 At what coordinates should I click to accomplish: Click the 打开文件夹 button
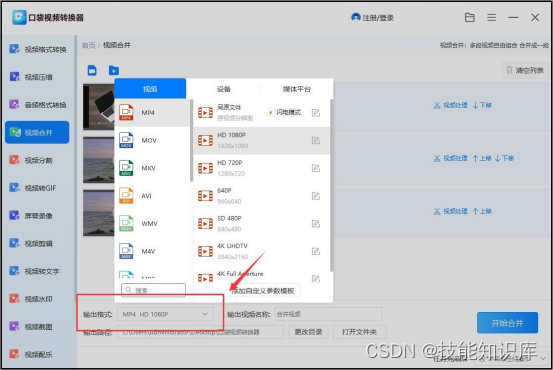(x=359, y=332)
